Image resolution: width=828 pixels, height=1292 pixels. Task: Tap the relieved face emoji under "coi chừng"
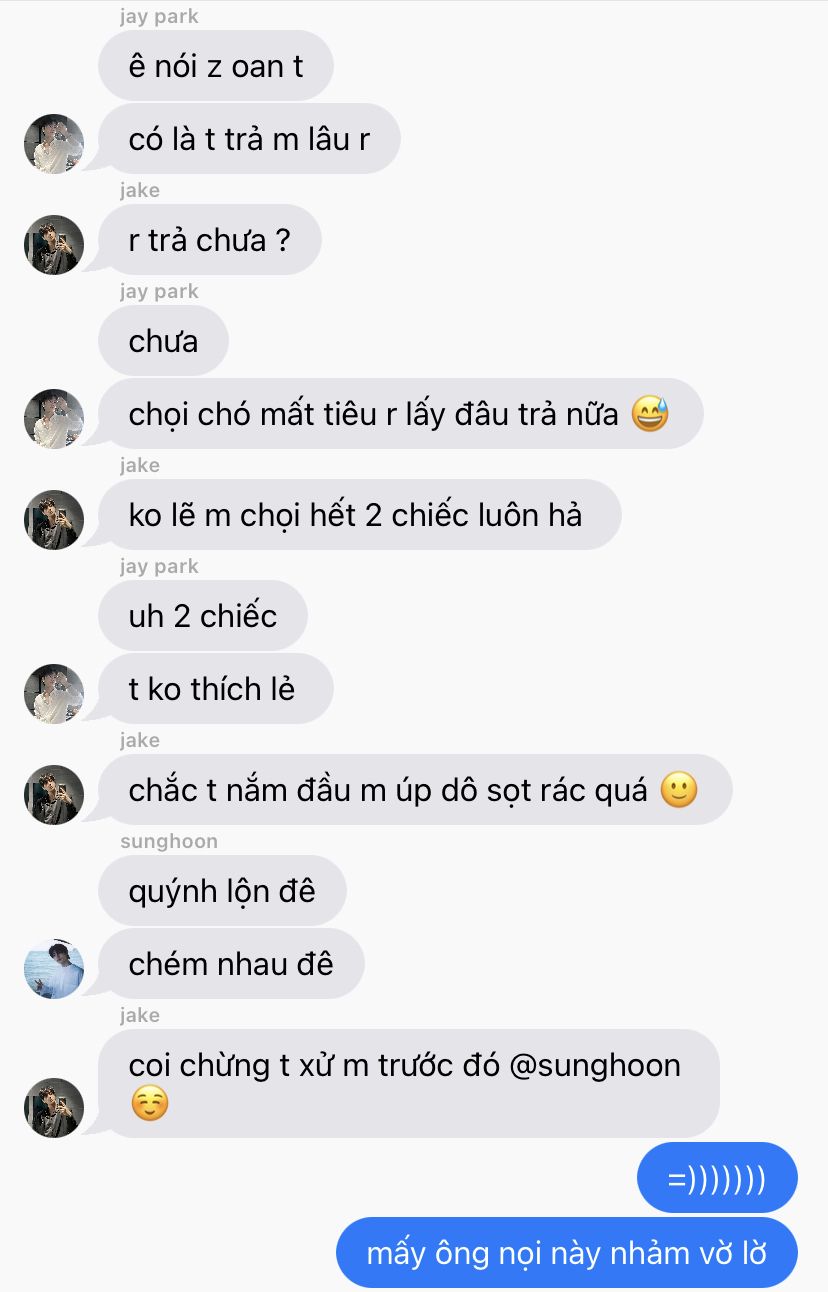click(150, 1104)
